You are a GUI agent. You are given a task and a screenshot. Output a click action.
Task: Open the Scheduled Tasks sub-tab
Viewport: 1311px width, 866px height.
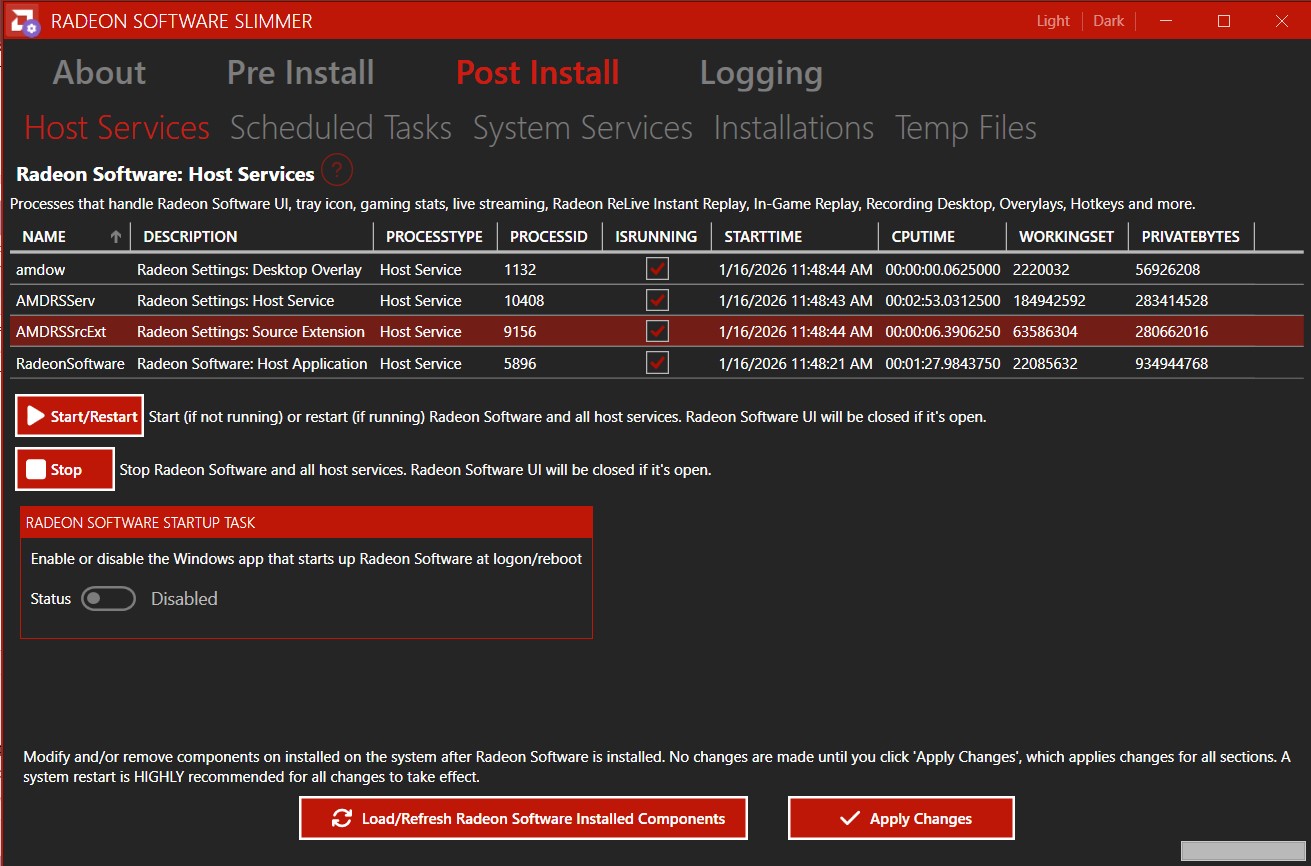341,128
